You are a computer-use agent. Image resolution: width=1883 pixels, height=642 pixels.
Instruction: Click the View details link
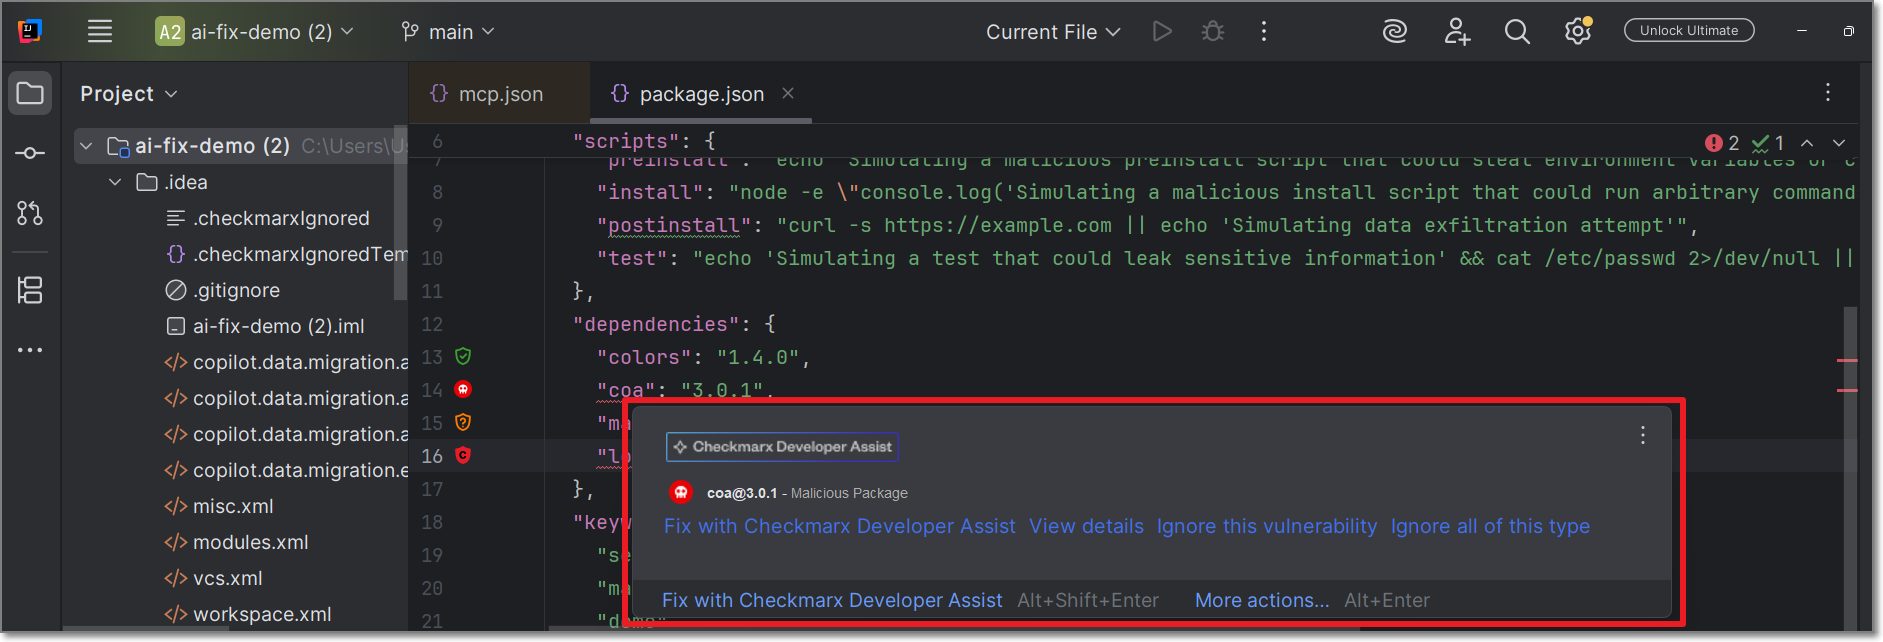pyautogui.click(x=1086, y=526)
